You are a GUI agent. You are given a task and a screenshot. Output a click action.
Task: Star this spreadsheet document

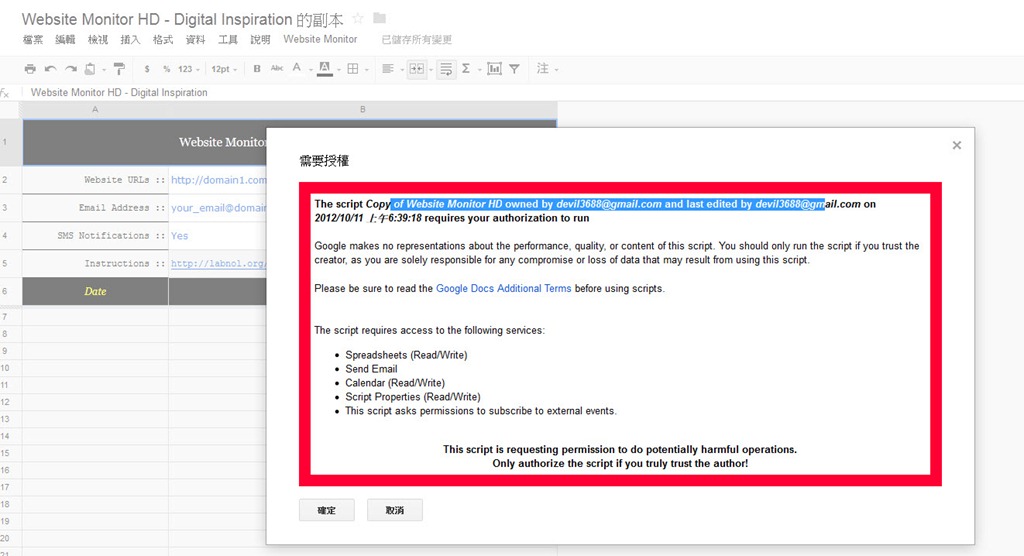(358, 19)
